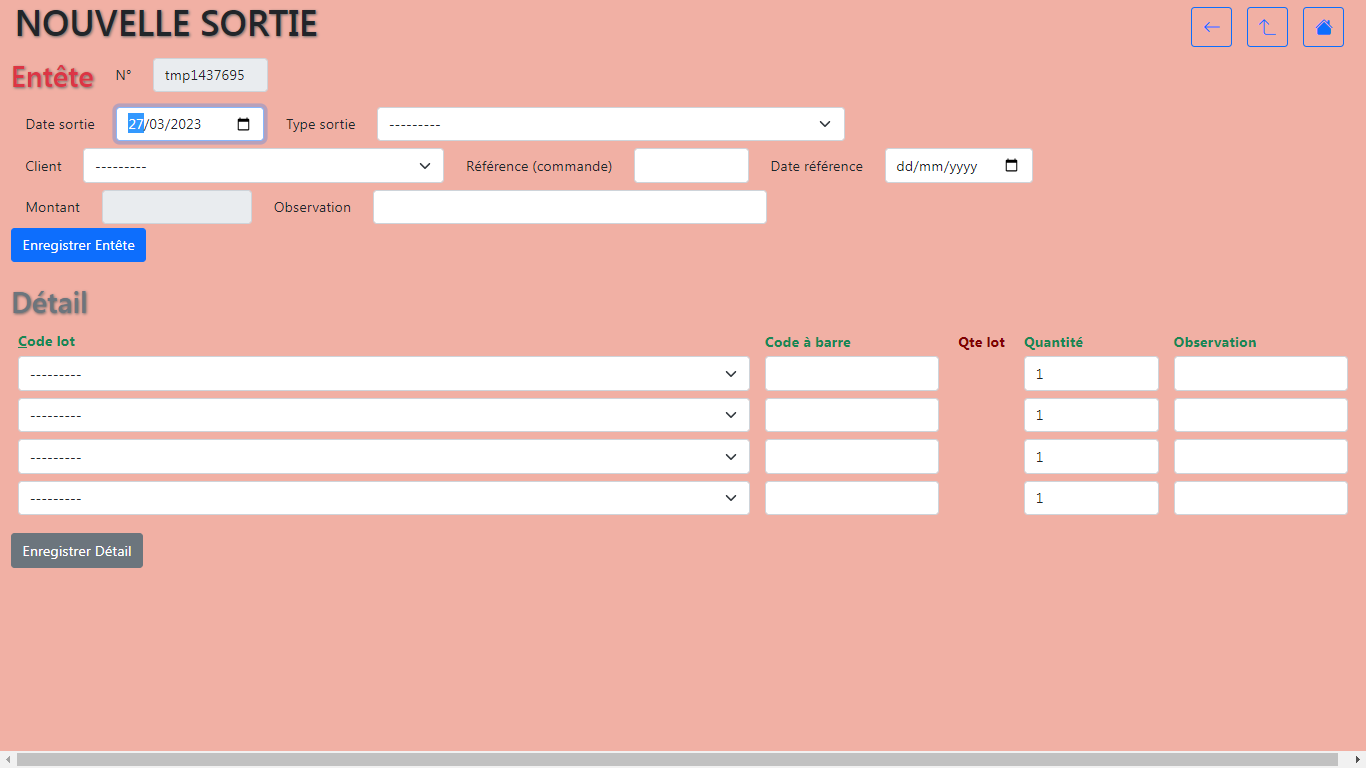1366x768 pixels.
Task: Expand the first Code lot dropdown
Action: pyautogui.click(x=384, y=373)
